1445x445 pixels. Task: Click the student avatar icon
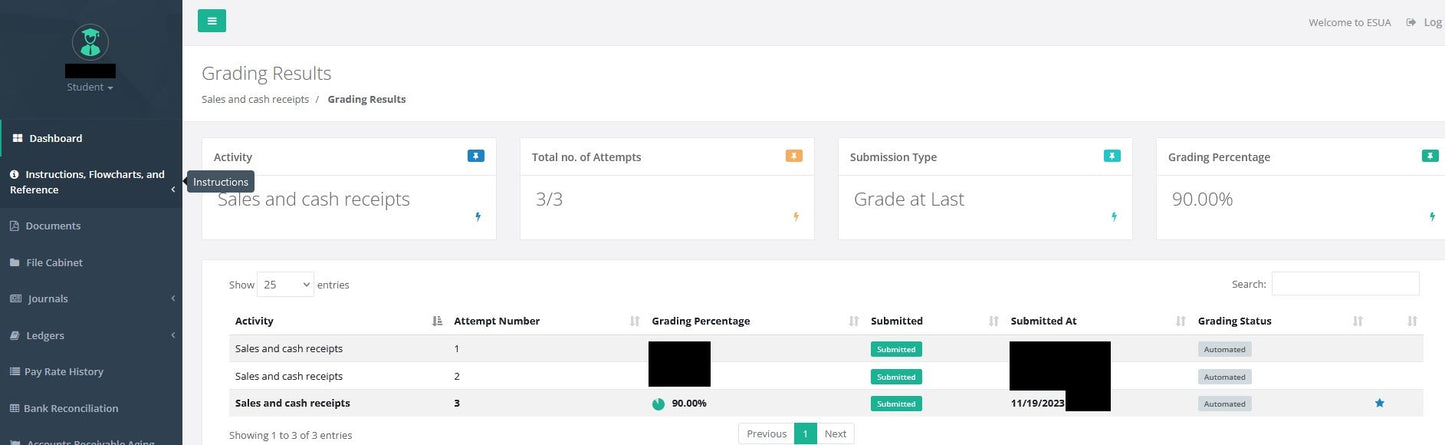tap(91, 42)
